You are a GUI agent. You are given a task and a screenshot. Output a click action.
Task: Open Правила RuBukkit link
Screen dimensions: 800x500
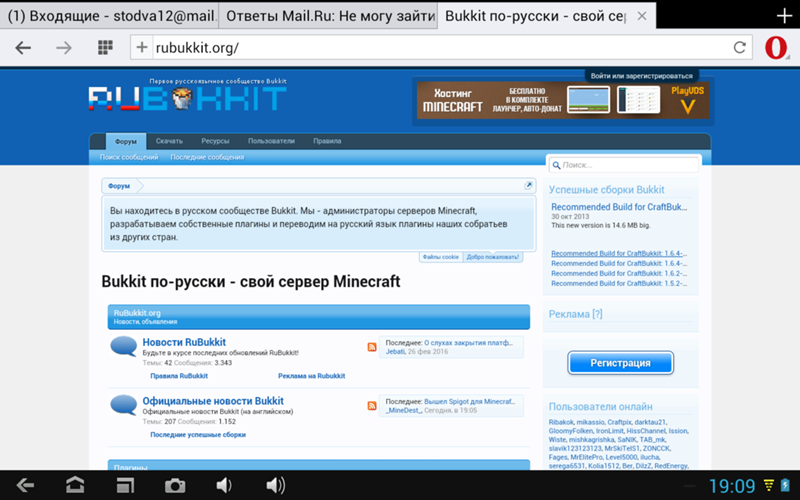pos(179,376)
